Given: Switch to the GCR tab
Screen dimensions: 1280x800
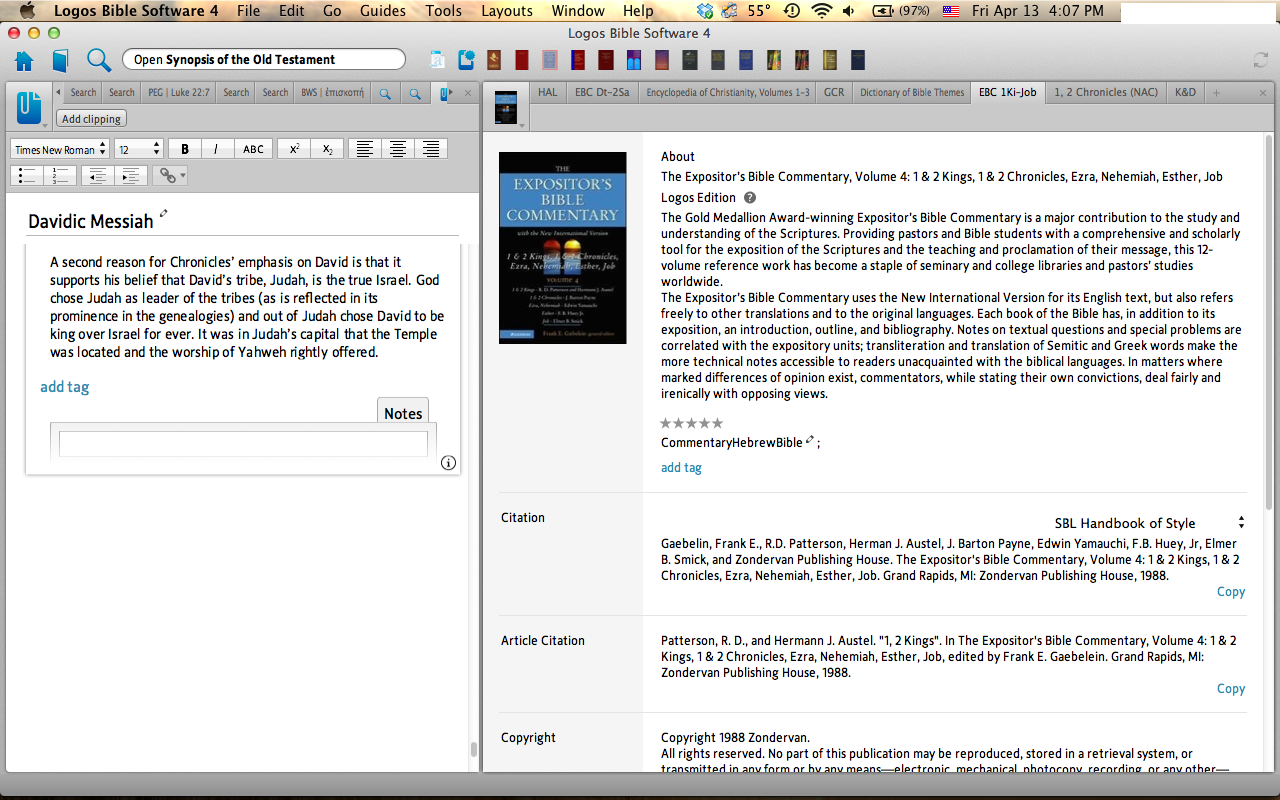Looking at the screenshot, I should [833, 92].
